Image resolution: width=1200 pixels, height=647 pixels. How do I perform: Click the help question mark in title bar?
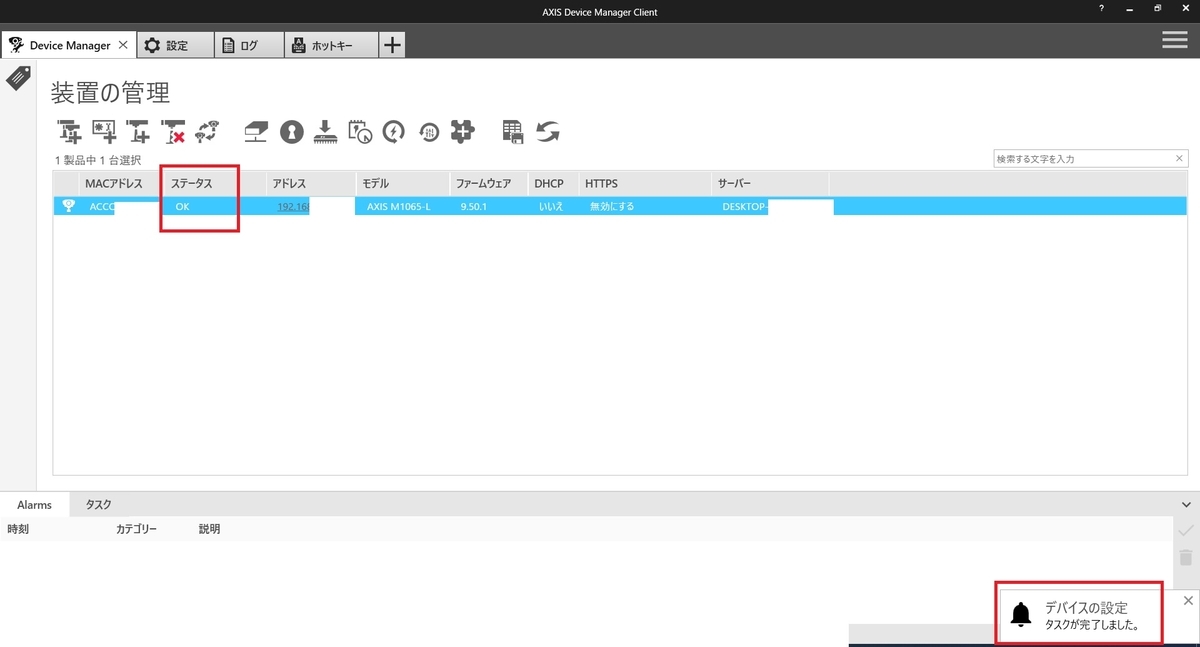1101,8
